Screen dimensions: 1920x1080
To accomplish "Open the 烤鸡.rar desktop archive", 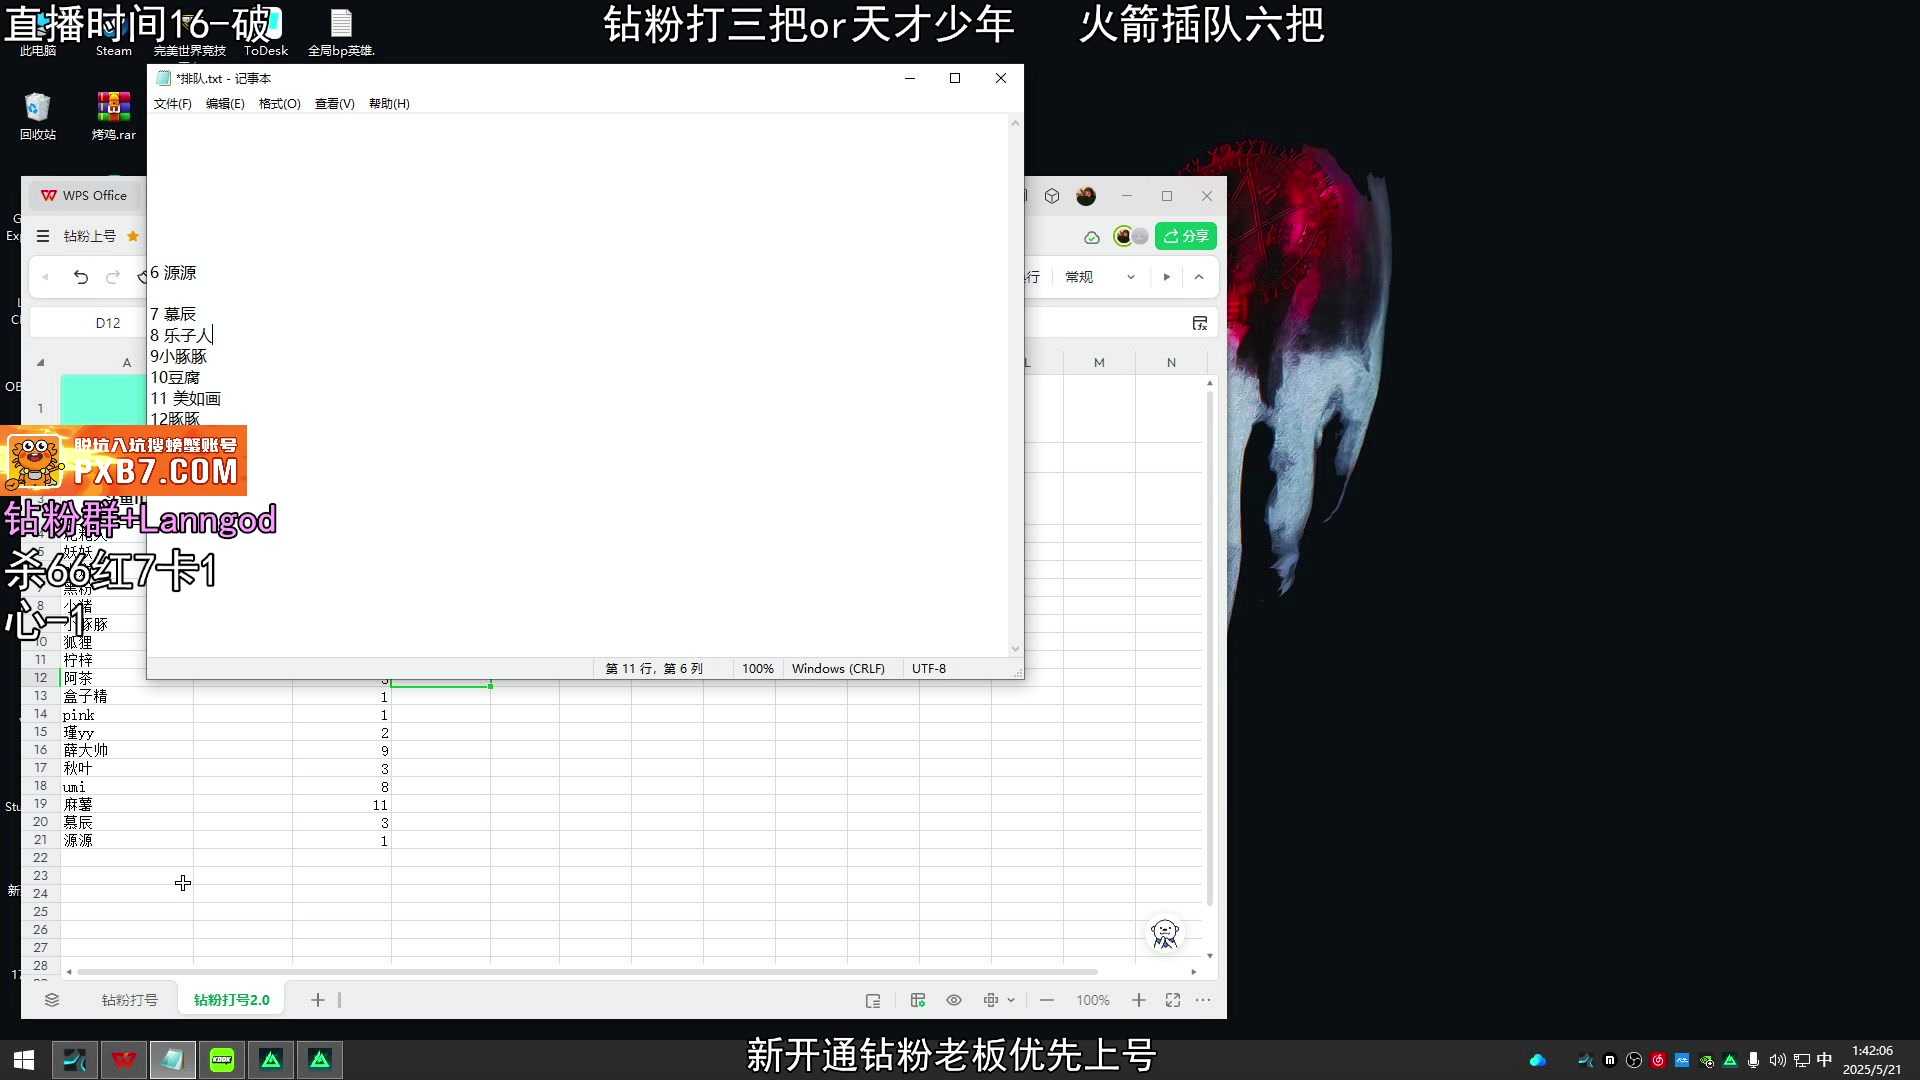I will click(x=113, y=116).
